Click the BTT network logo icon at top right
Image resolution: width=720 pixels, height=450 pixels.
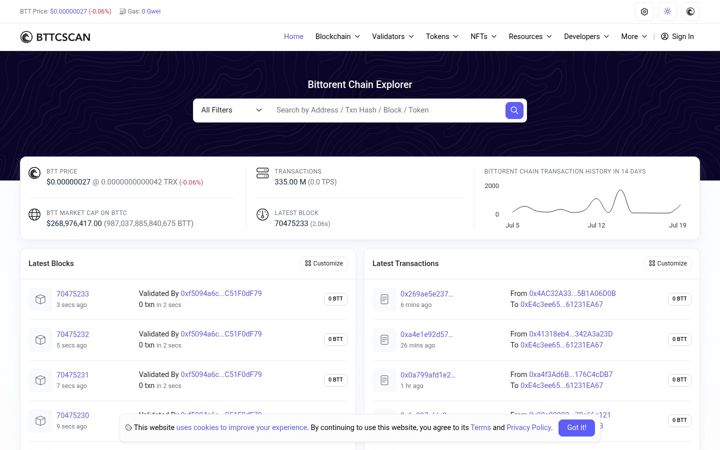coord(690,11)
